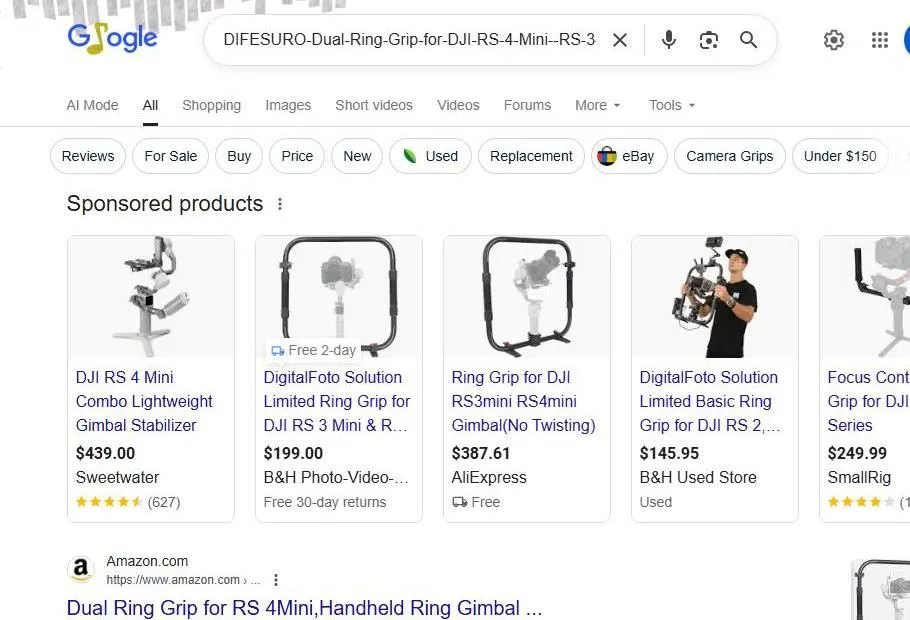Open the DJI RS 4 Mini Combo Sweetwater listing
Image resolution: width=910 pixels, height=620 pixels.
(144, 401)
